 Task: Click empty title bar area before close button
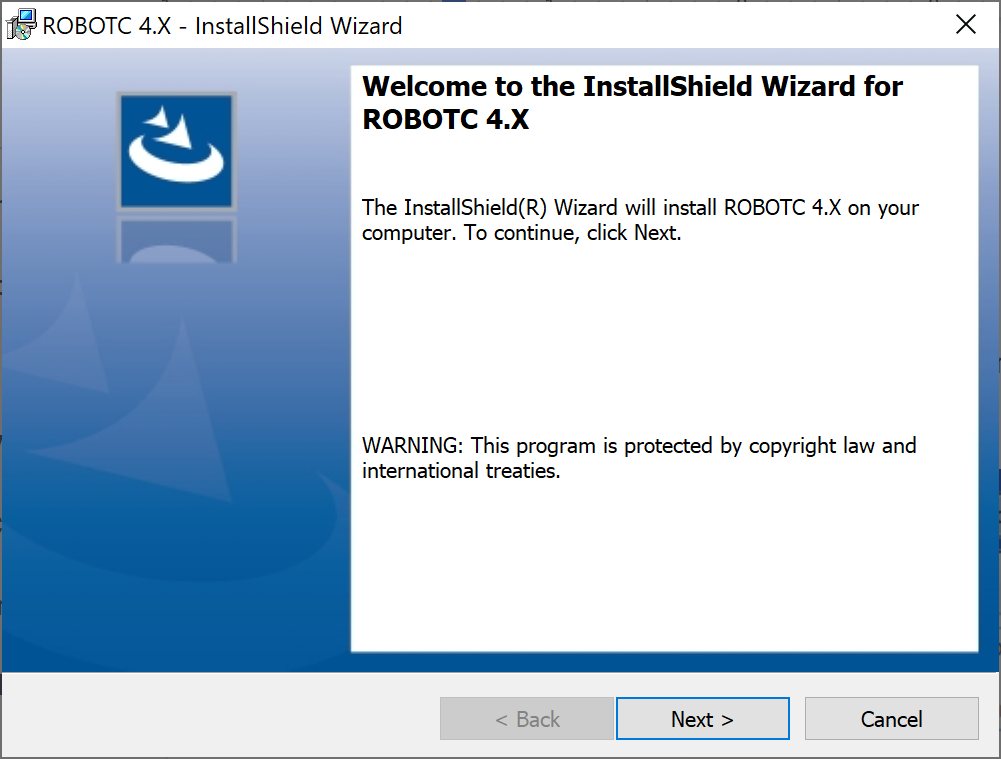(680, 26)
